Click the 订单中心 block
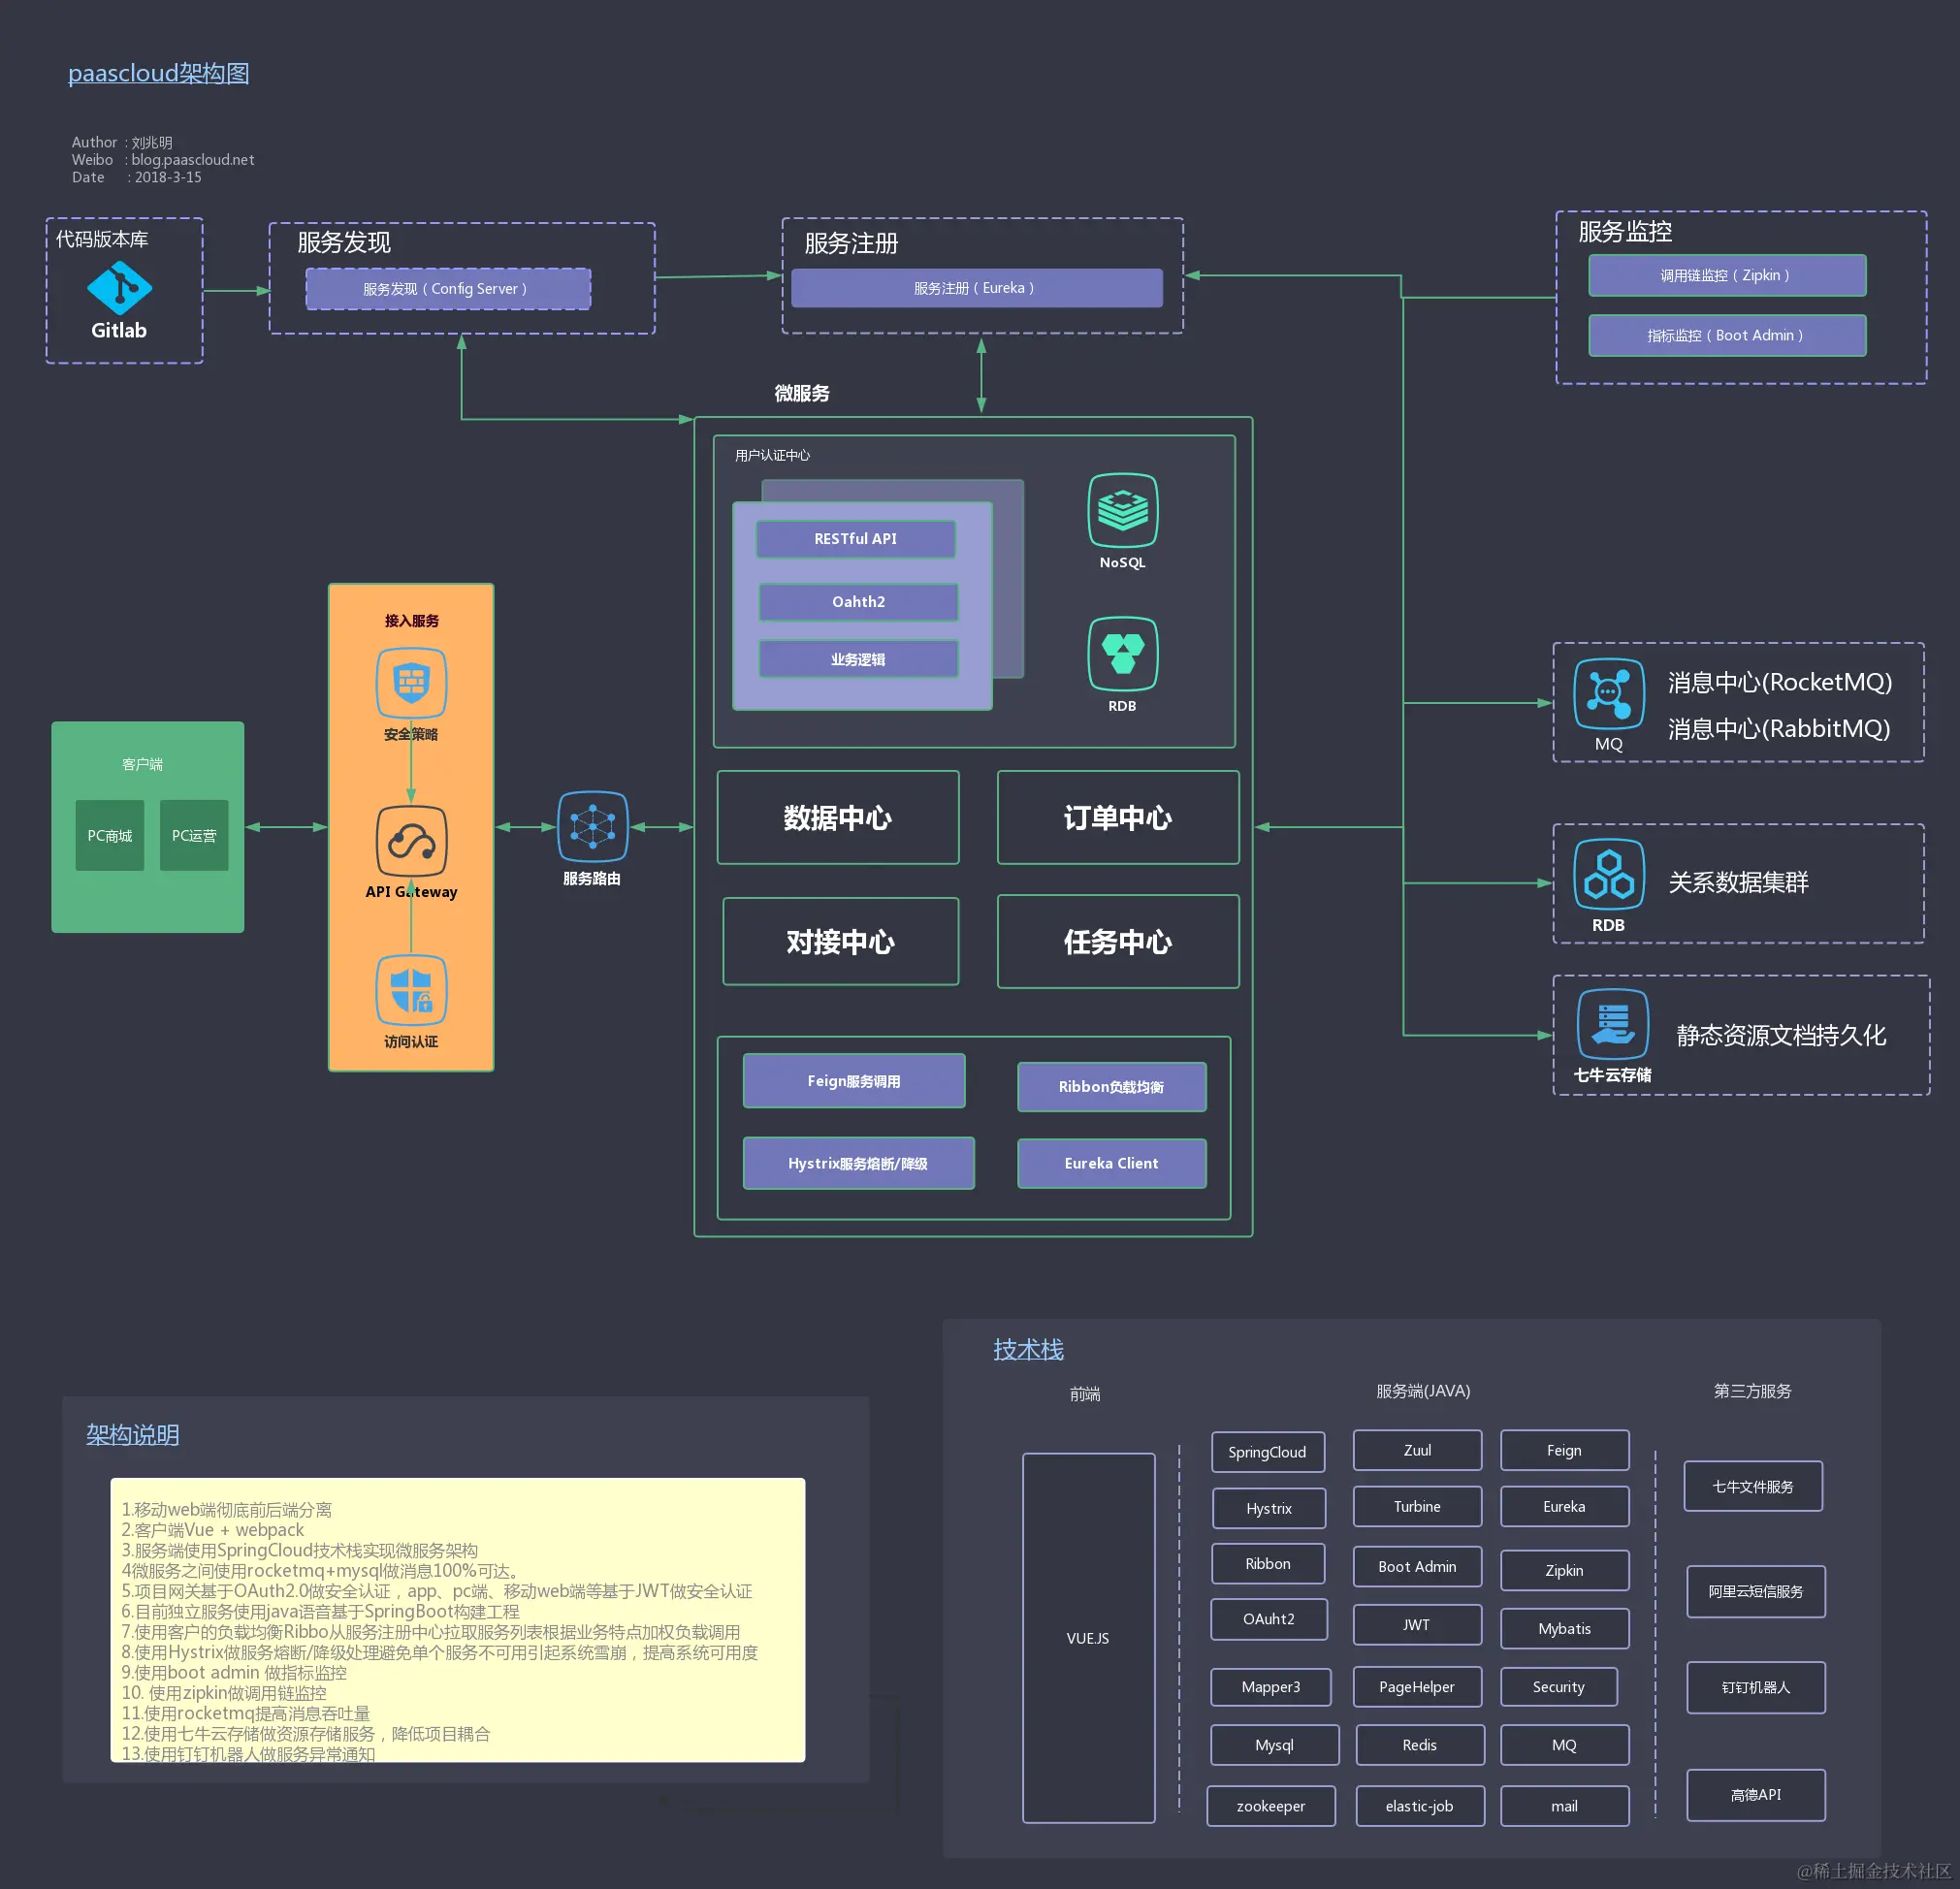The width and height of the screenshot is (1960, 1889). point(1117,817)
